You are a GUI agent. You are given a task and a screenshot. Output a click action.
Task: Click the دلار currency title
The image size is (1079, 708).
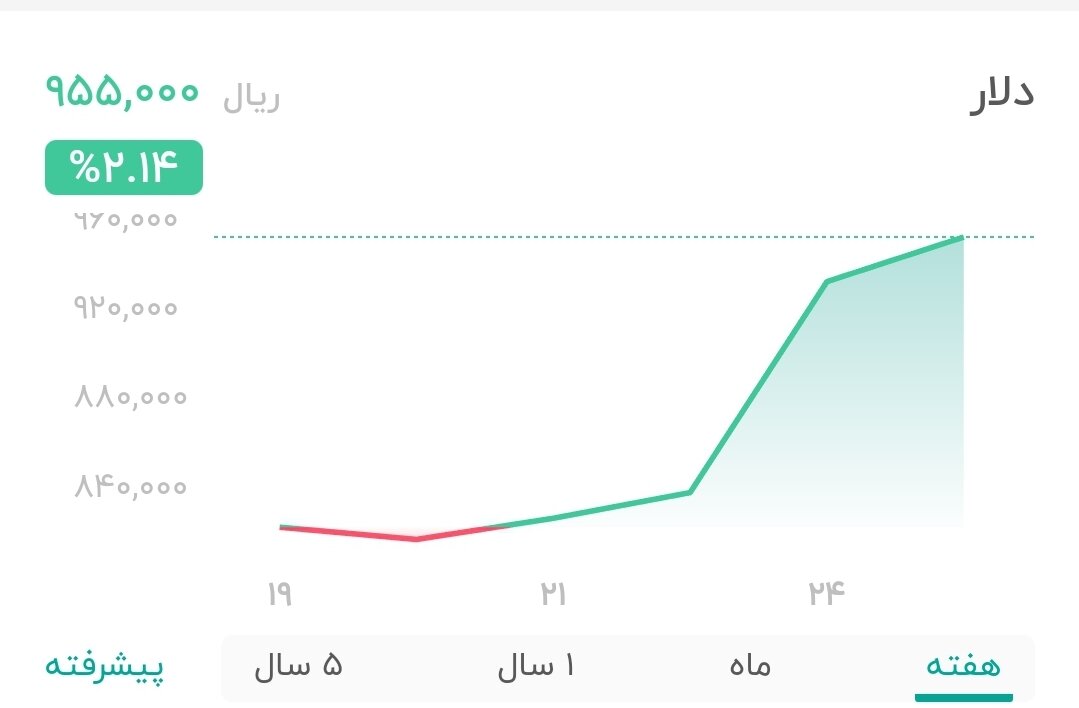999,91
